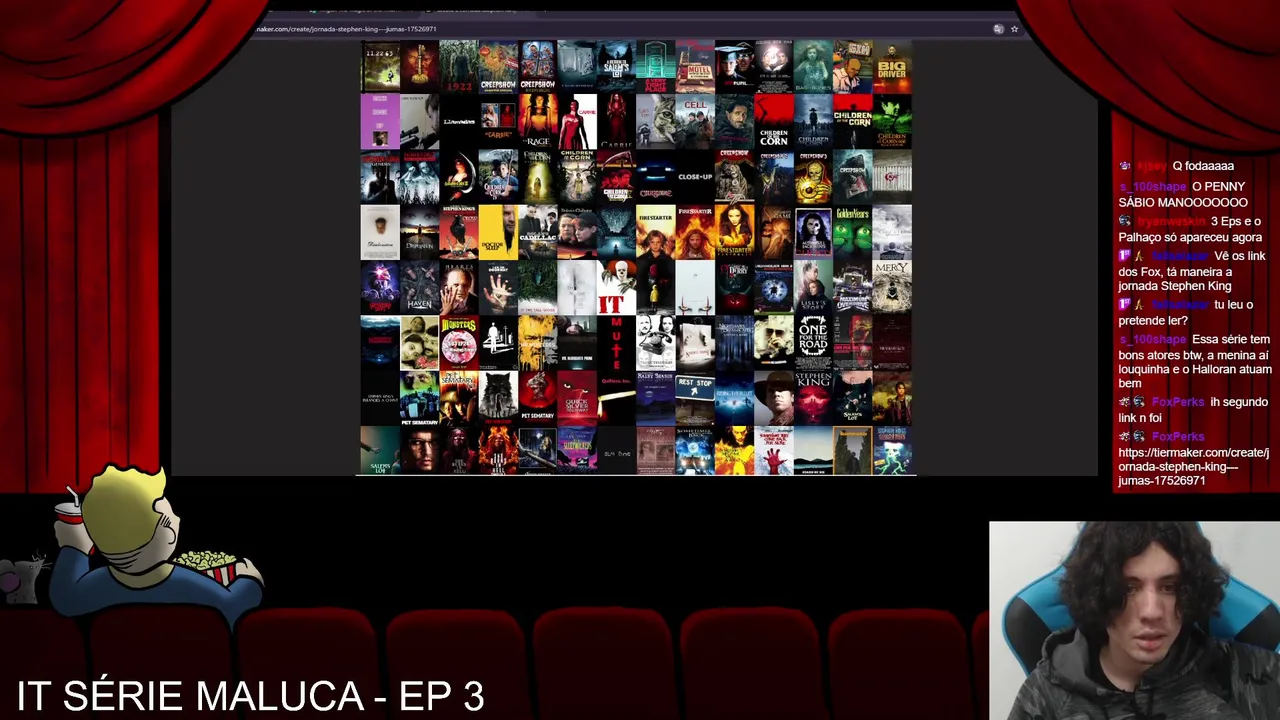Viewport: 1280px width, 720px height.
Task: Choose the Cell movie poster
Action: (695, 122)
